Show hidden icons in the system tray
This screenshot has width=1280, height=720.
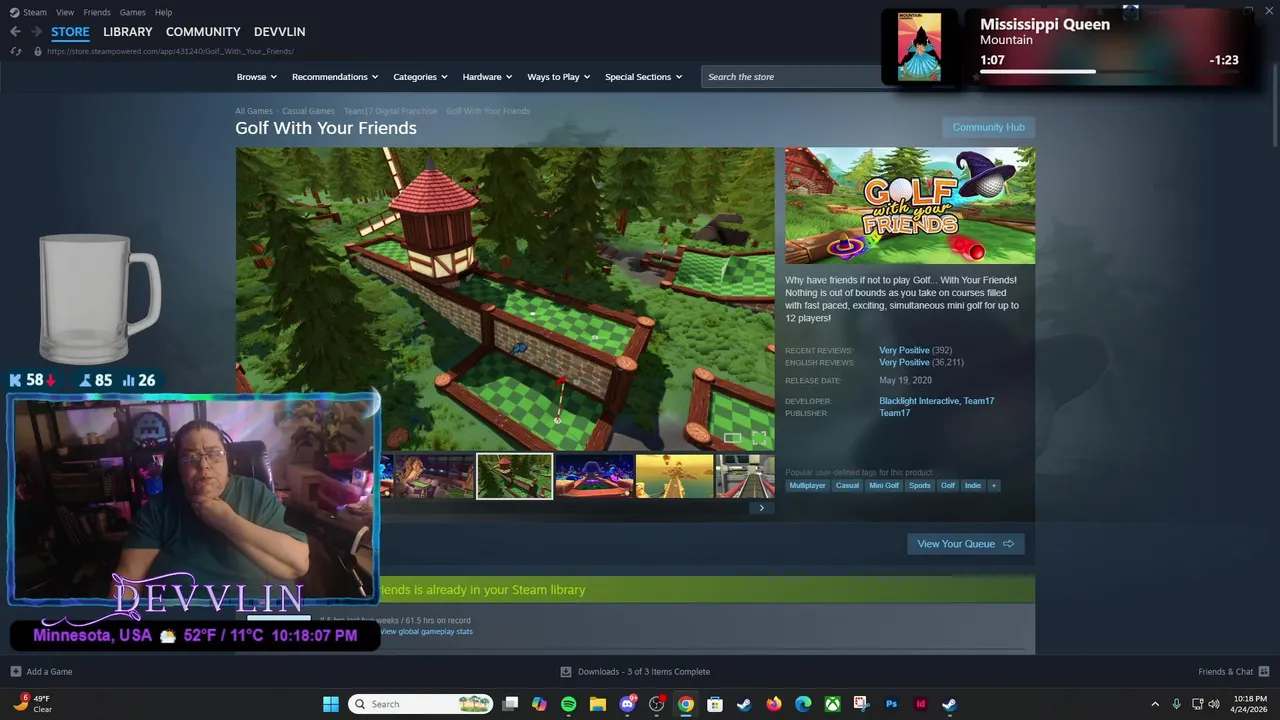[1155, 704]
